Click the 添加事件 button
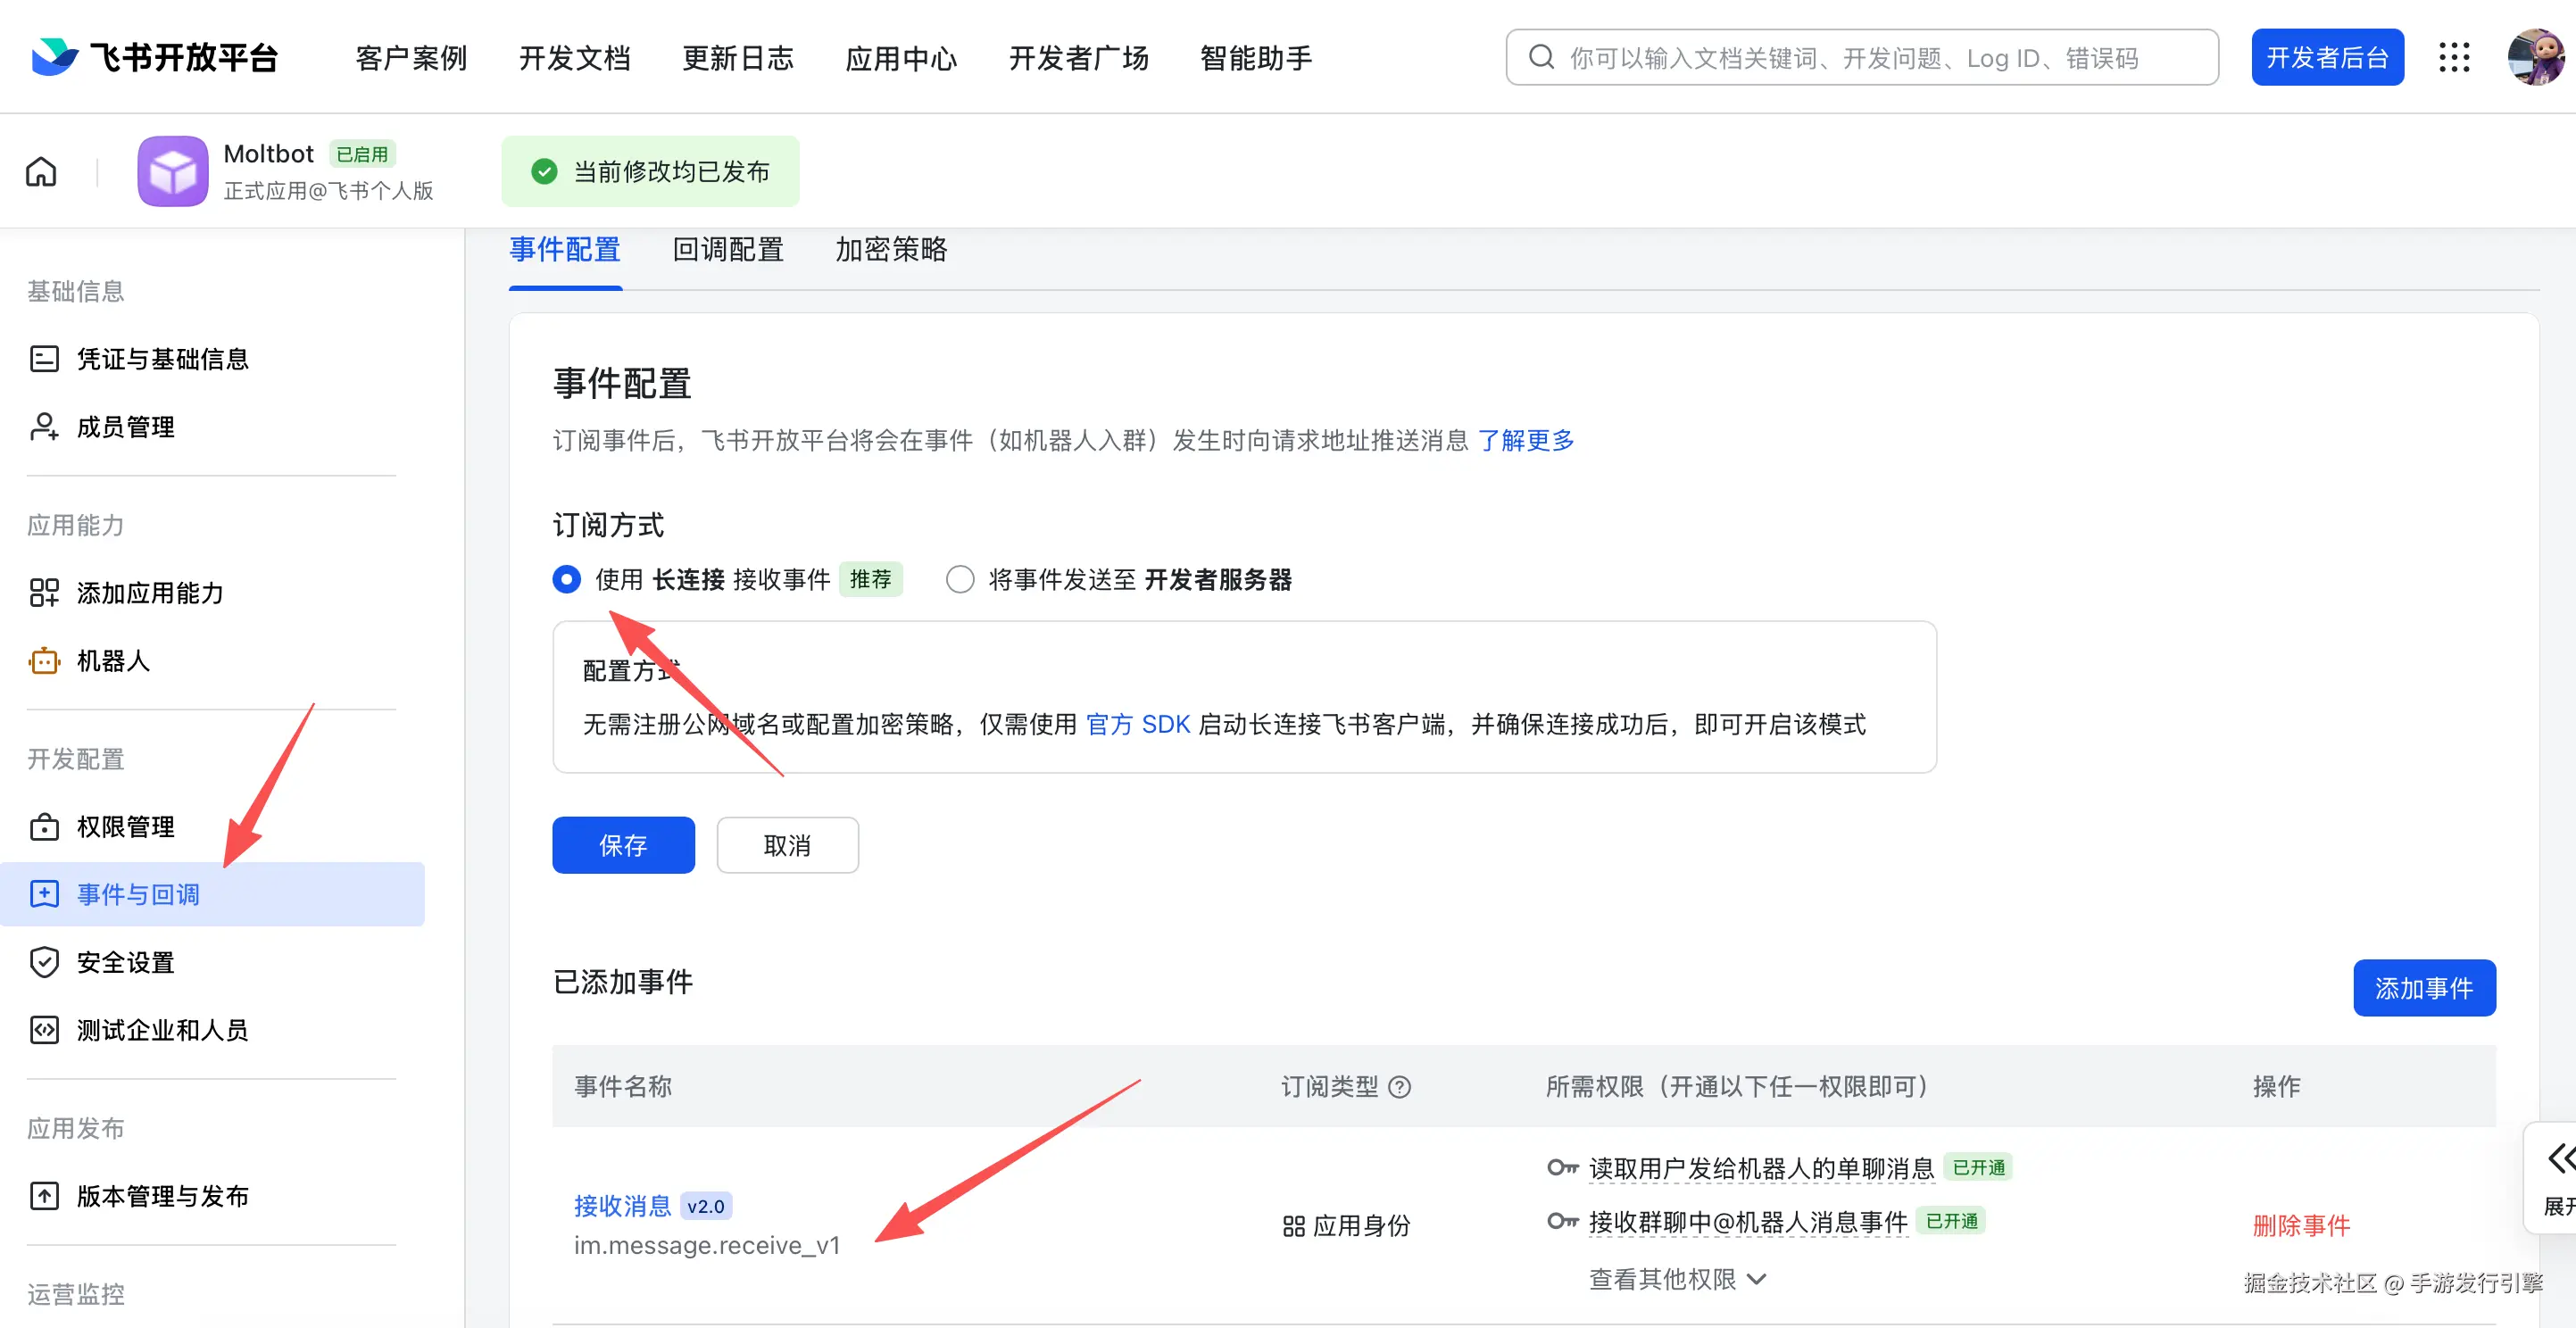Screen dimensions: 2576x1328 click(x=2423, y=989)
